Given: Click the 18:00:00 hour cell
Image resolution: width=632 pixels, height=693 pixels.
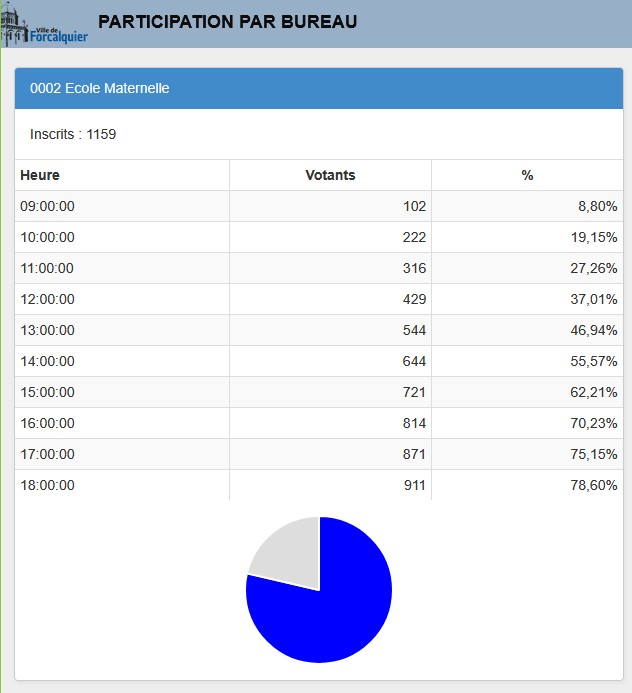Looking at the screenshot, I should pos(48,485).
